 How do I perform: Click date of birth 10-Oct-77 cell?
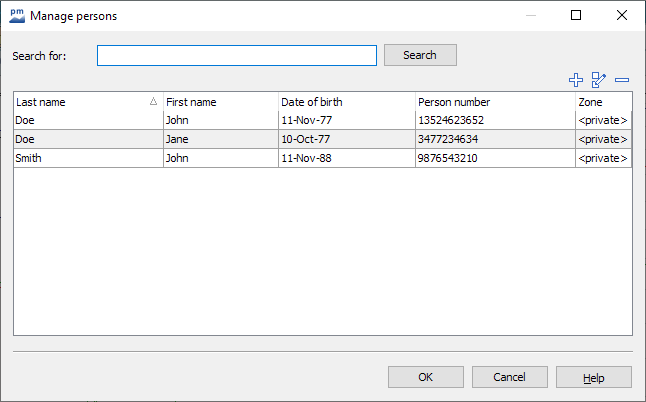tap(346, 140)
